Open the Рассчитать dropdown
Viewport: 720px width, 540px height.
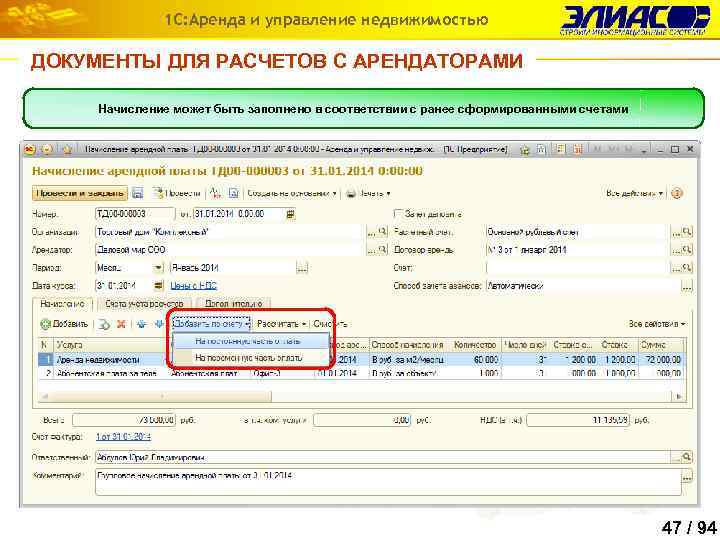(x=281, y=324)
